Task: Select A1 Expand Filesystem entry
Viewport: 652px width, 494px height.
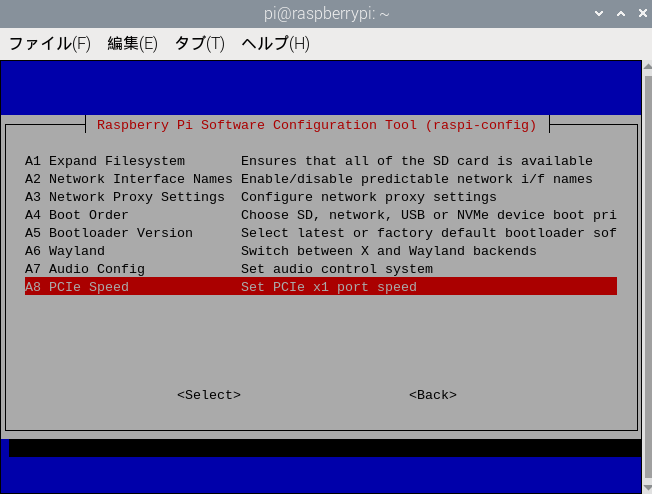Action: (x=321, y=161)
